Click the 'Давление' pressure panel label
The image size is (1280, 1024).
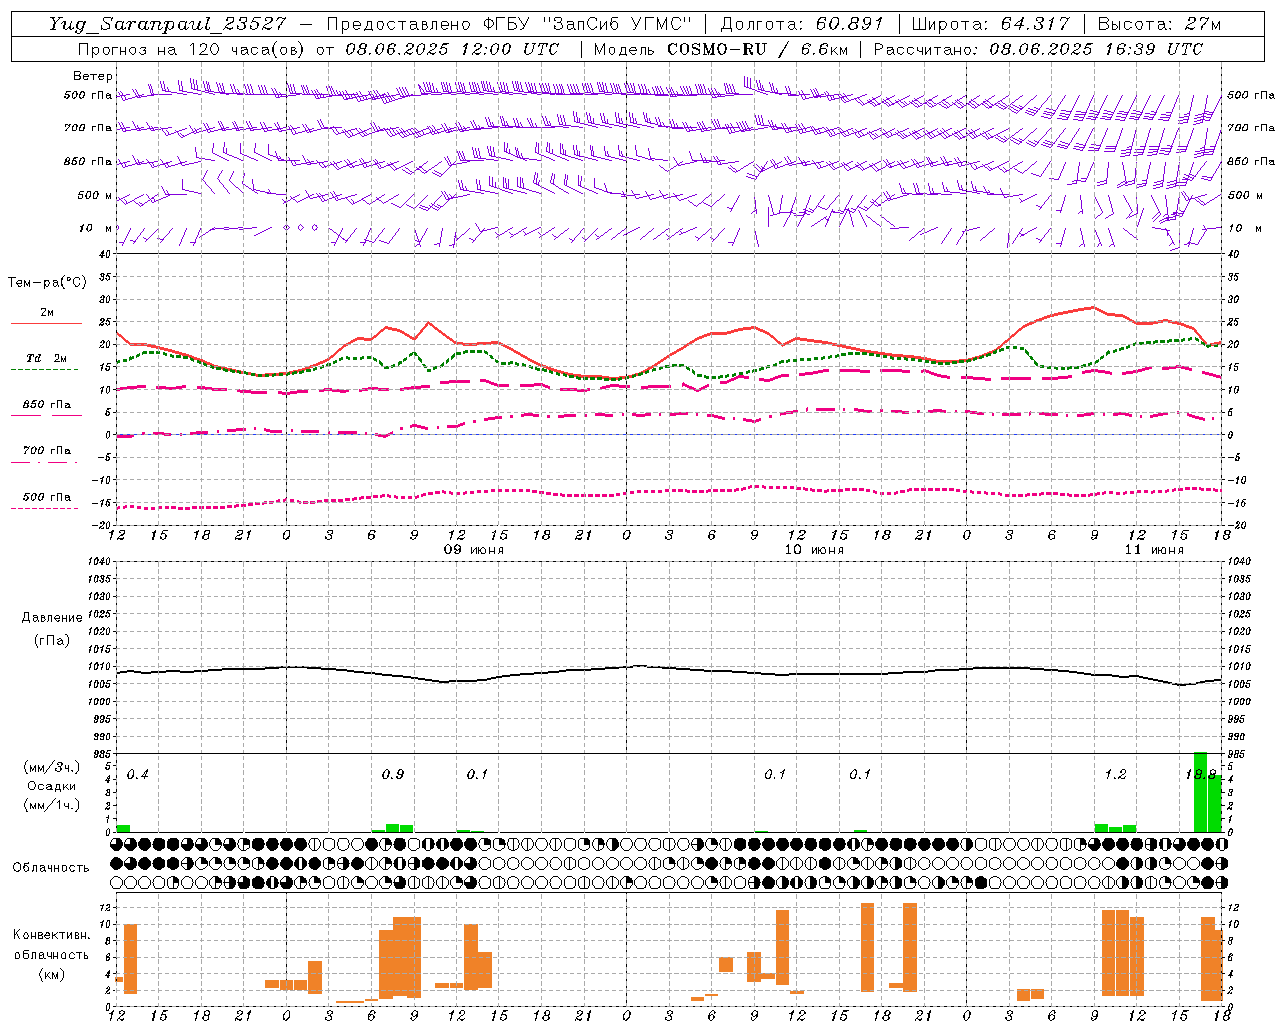[x=52, y=618]
